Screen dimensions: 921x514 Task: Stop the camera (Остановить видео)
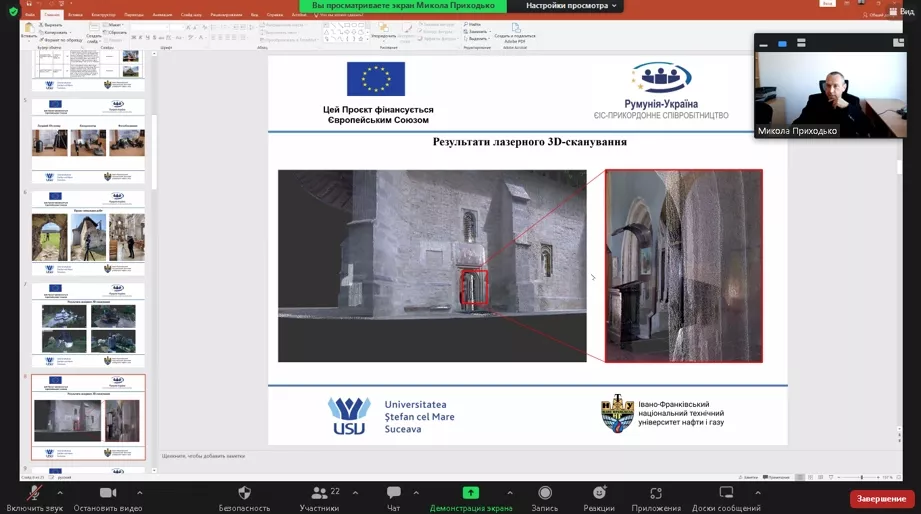[108, 493]
